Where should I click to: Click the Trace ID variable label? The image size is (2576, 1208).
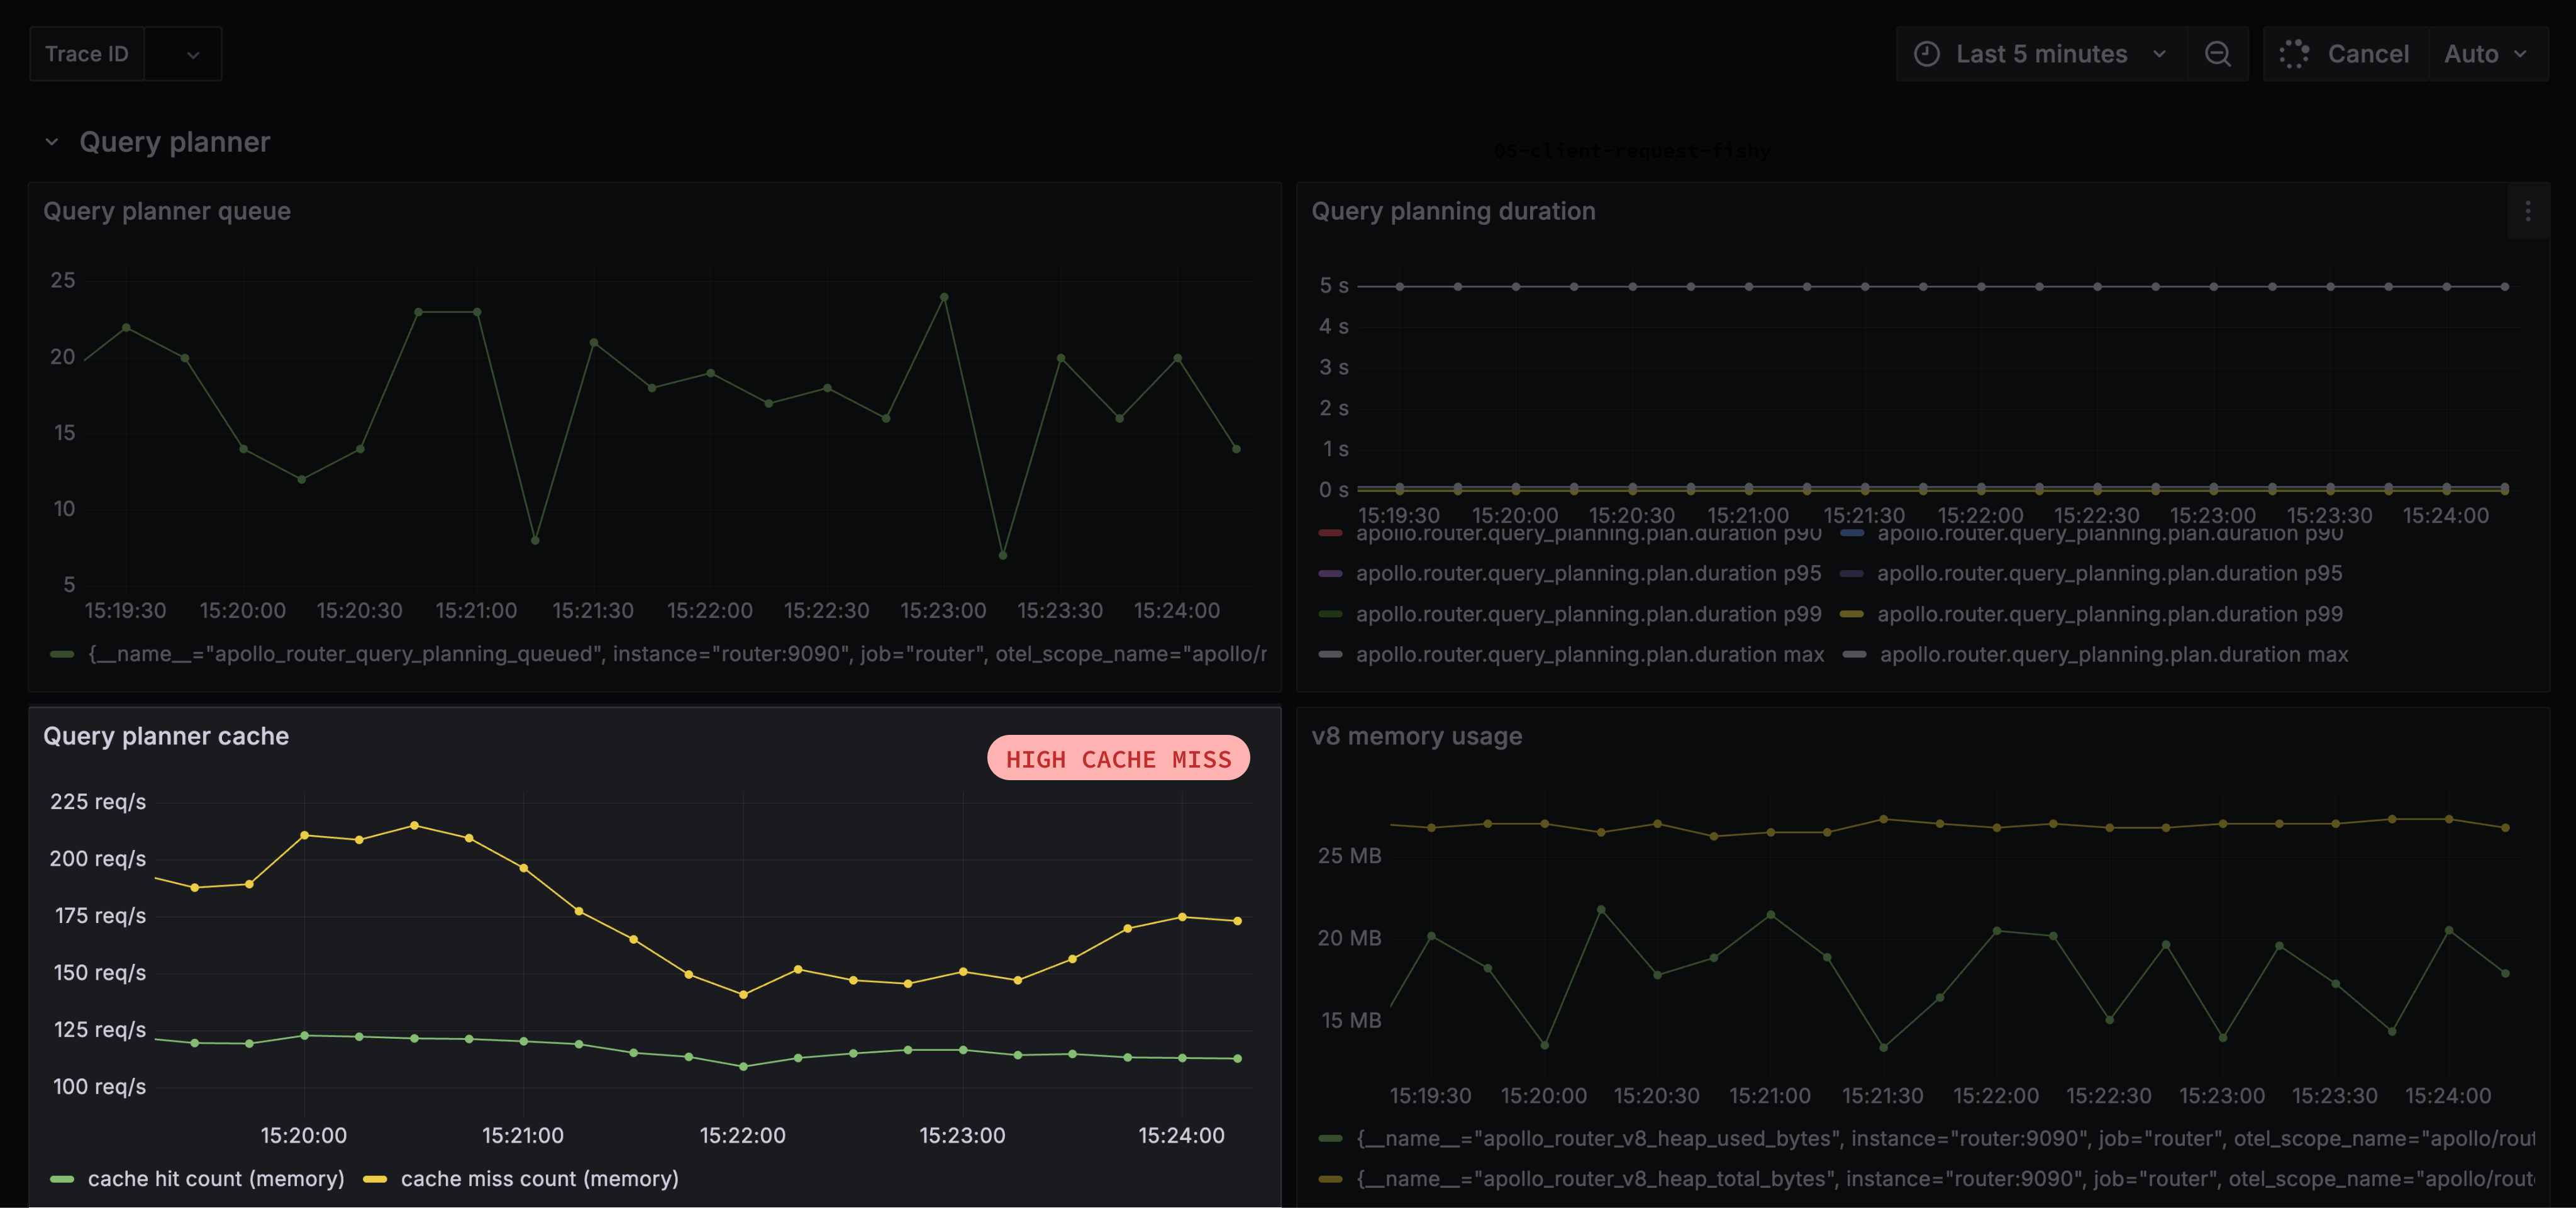tap(87, 54)
